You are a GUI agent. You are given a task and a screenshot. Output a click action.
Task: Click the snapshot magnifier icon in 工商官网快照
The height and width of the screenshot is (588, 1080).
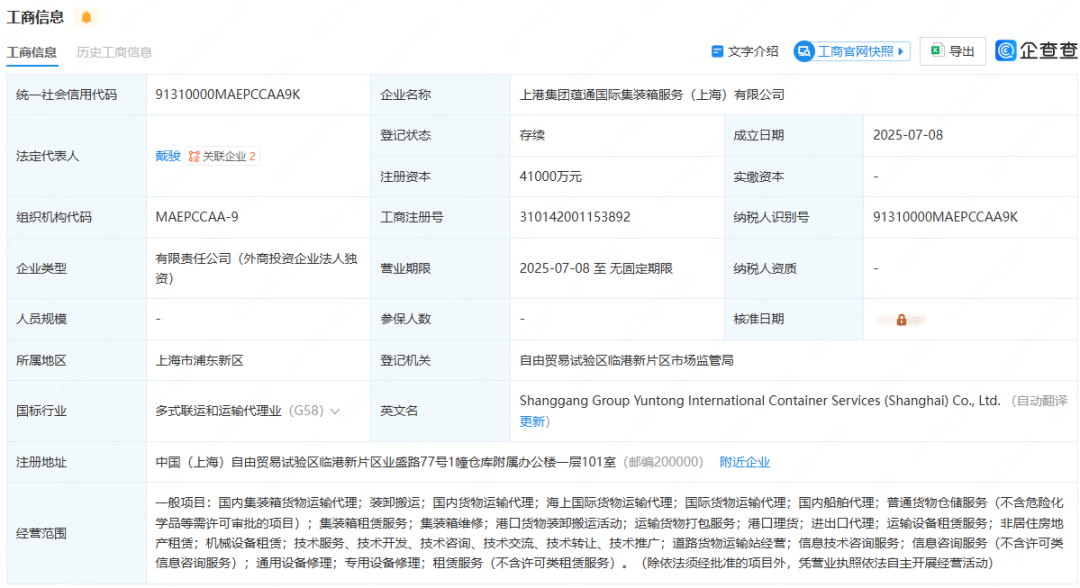(804, 52)
